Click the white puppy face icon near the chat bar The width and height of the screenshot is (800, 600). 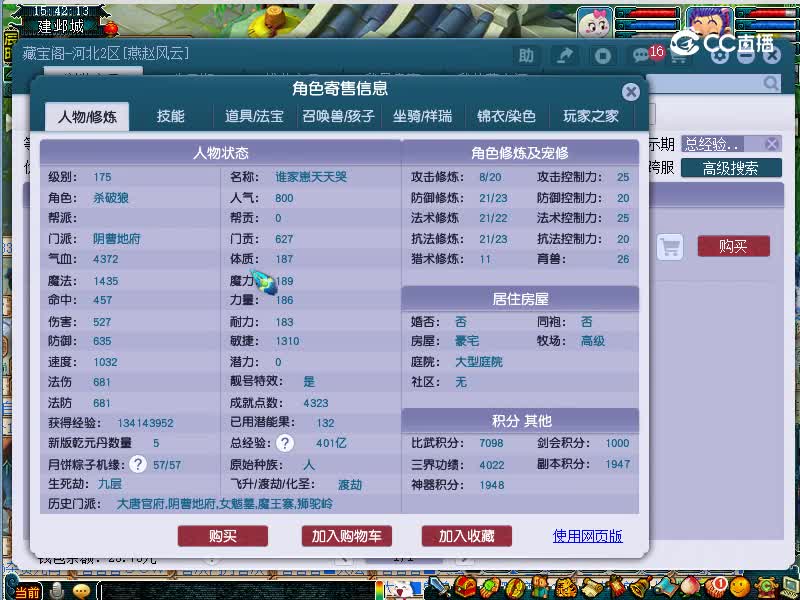(403, 591)
